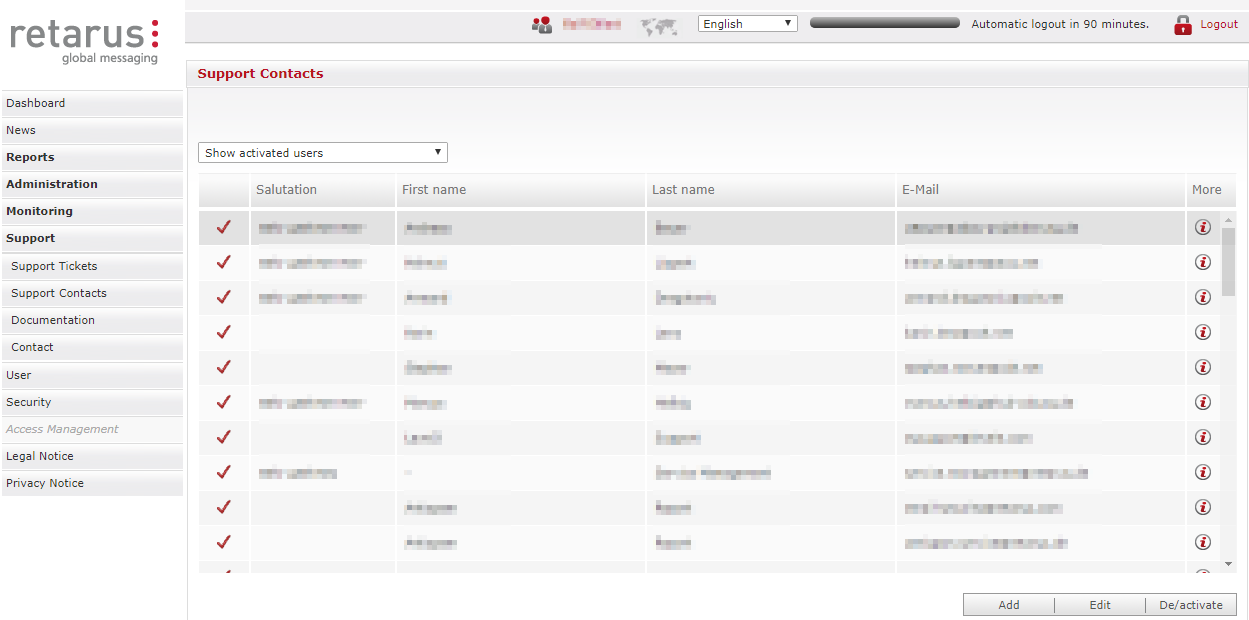
Task: Open info icon in fourth contact row
Action: click(1203, 332)
